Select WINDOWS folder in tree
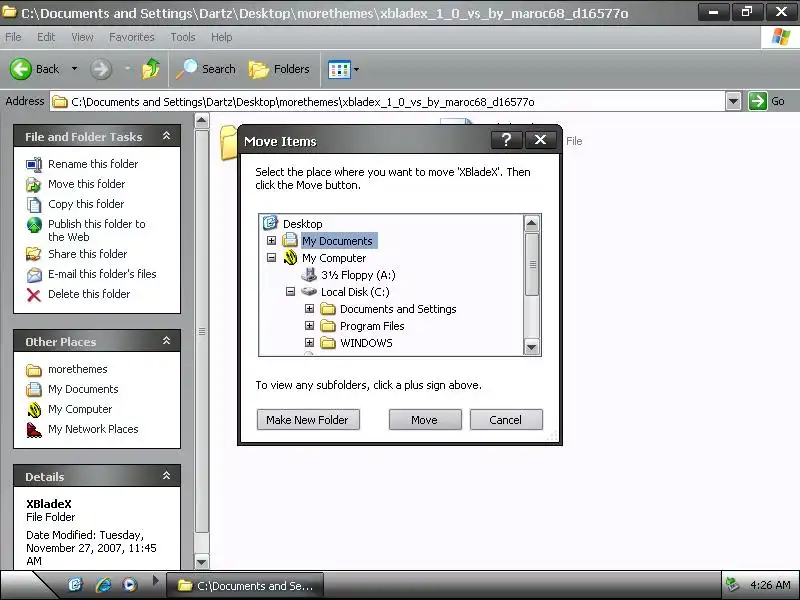800x600 pixels. point(366,343)
